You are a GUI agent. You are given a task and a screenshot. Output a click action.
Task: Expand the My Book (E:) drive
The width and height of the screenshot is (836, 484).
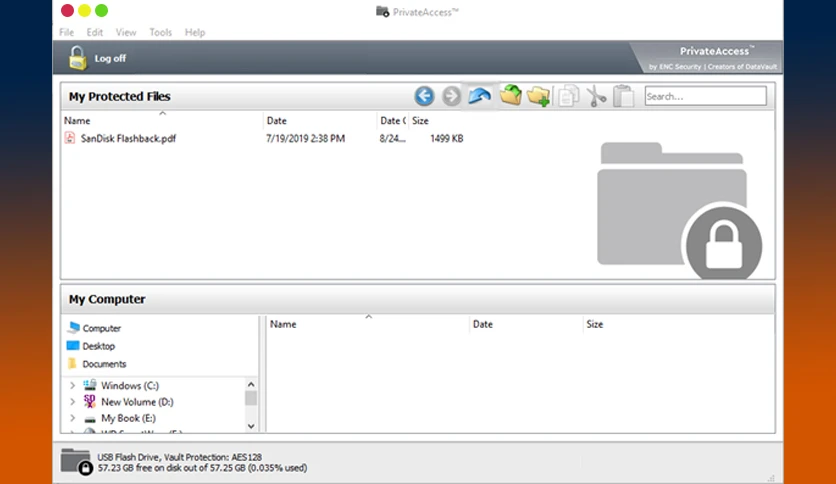point(73,418)
